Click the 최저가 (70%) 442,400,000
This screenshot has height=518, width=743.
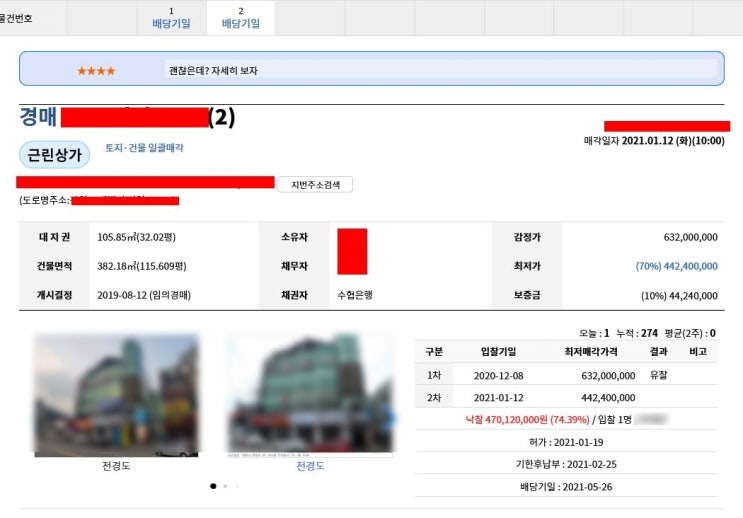click(677, 266)
